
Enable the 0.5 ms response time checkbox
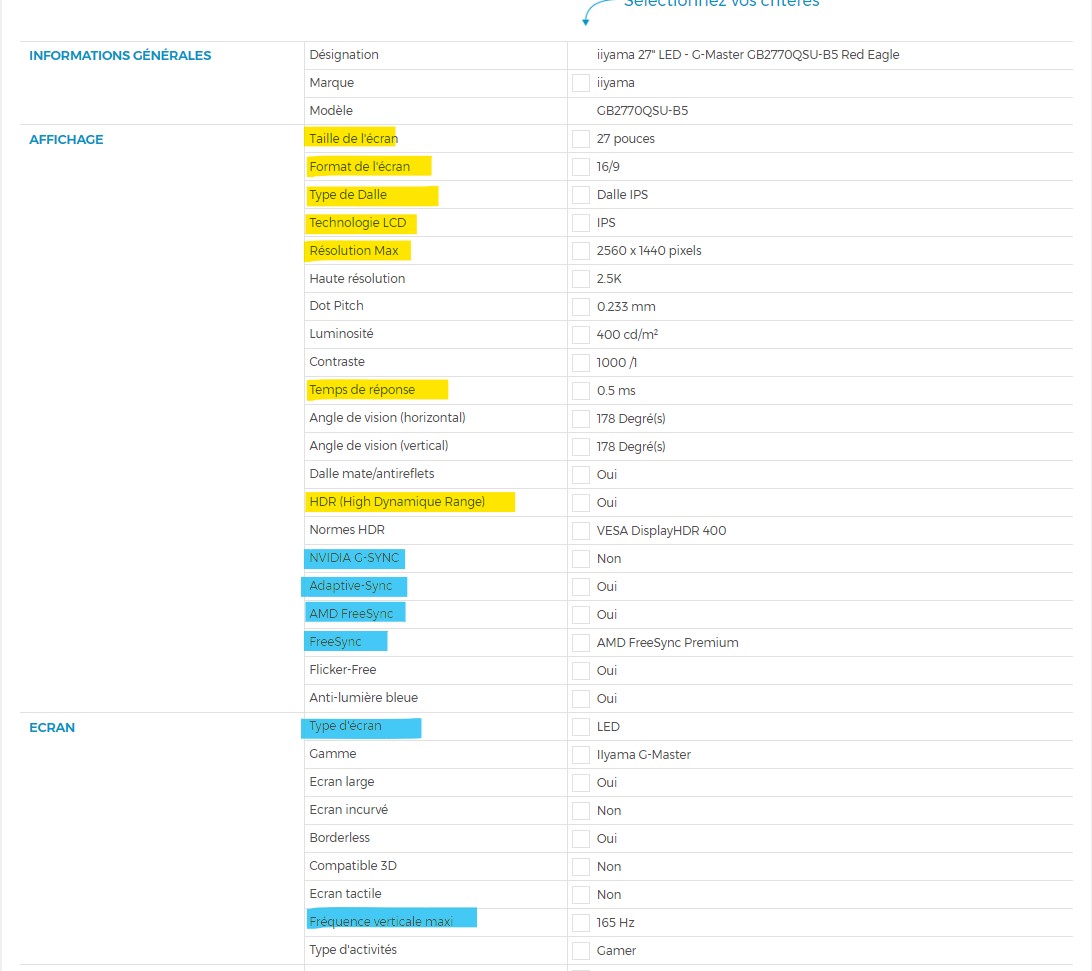click(x=581, y=390)
